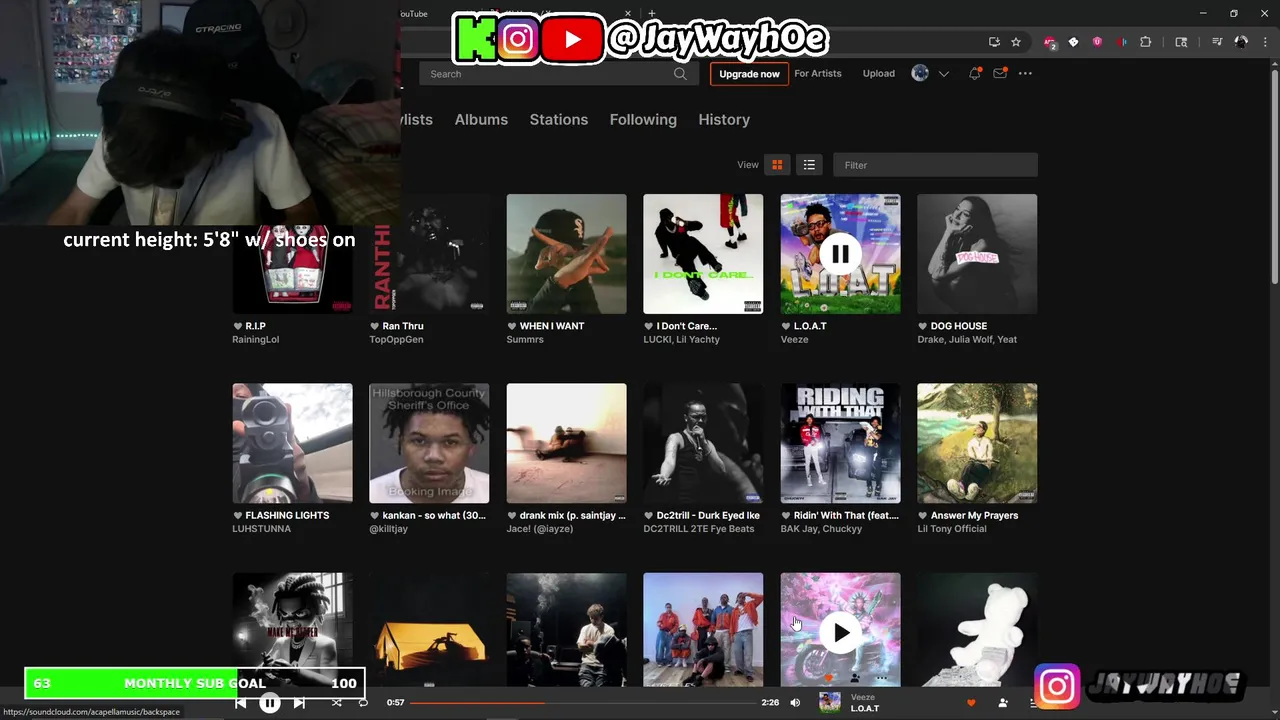Open LUCKI, Lil Yachty artist link
This screenshot has height=720, width=1280.
coord(681,340)
